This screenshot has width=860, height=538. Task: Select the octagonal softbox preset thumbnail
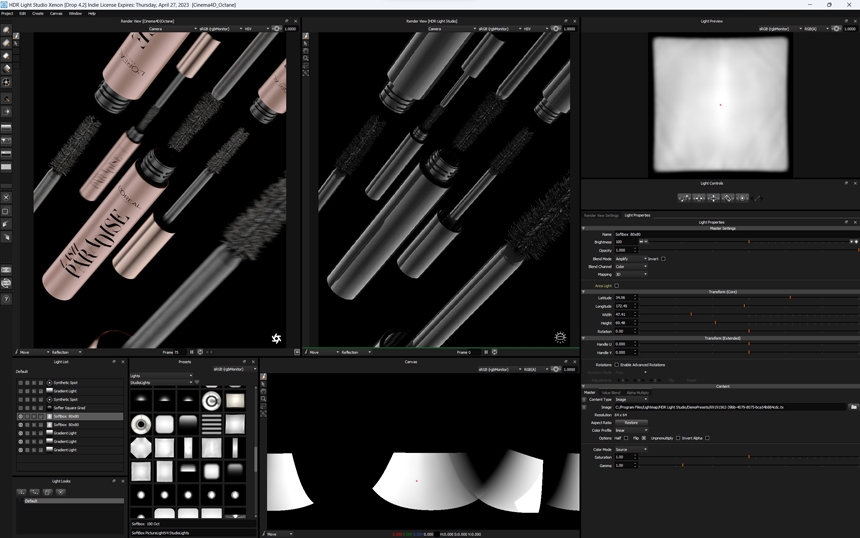click(x=141, y=448)
